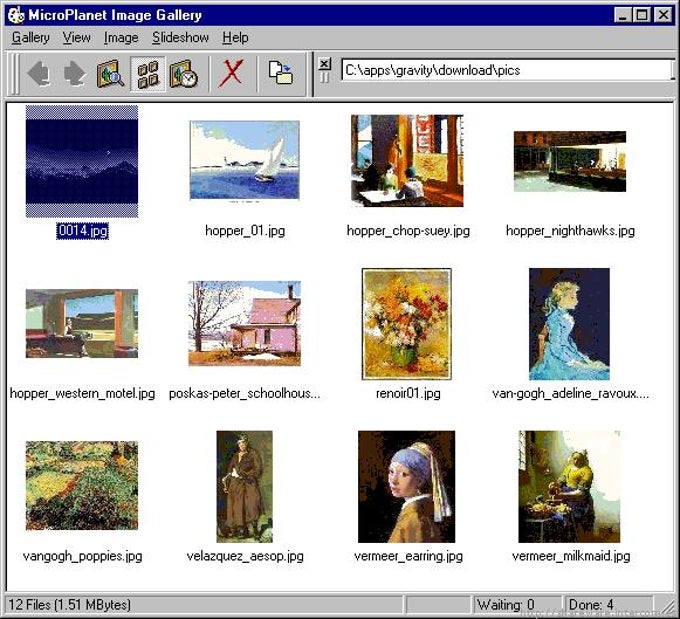This screenshot has height=619, width=680.
Task: Click the hopper_western_motel.jpg file name
Action: point(82,393)
